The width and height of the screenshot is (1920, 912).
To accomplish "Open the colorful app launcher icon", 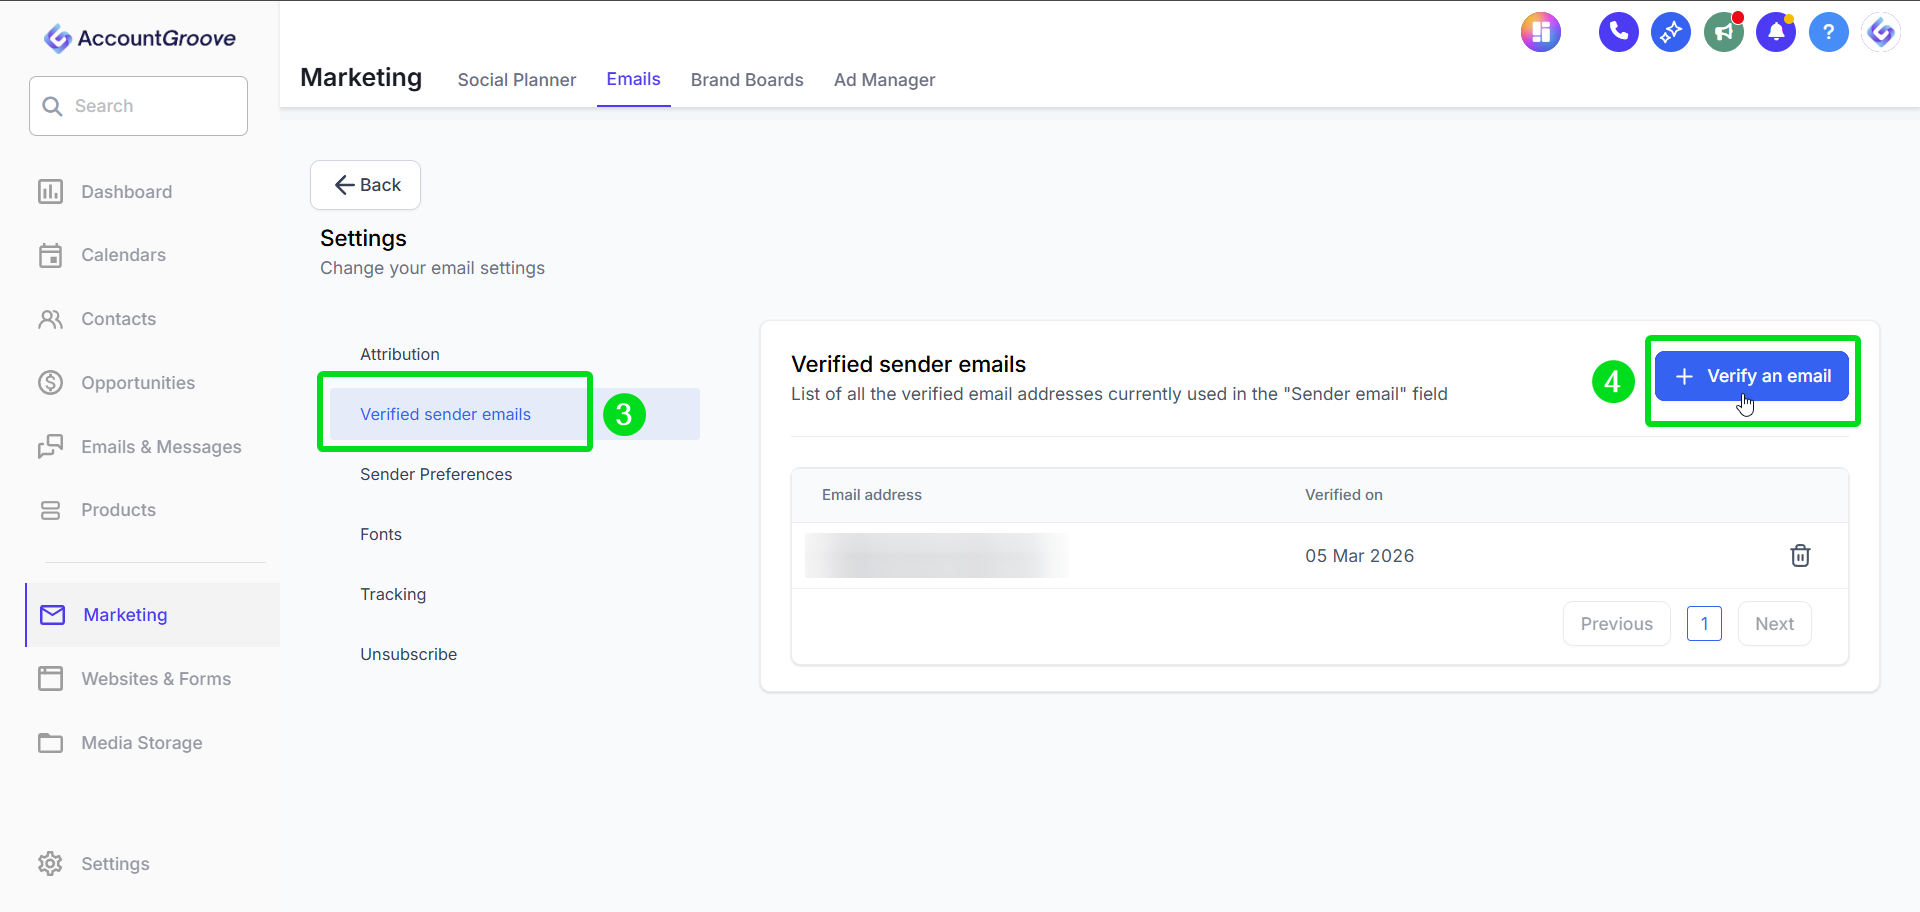I will coord(1541,32).
